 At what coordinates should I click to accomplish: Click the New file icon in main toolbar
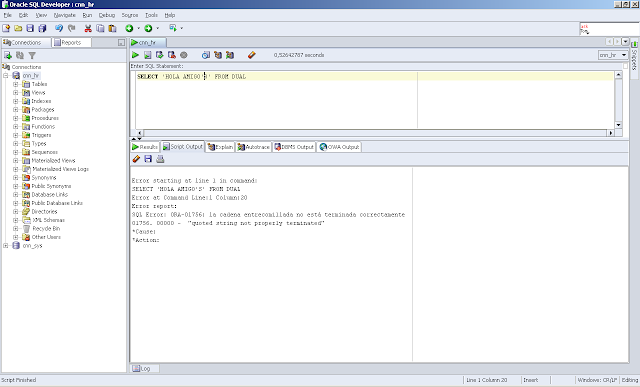[x=6, y=28]
